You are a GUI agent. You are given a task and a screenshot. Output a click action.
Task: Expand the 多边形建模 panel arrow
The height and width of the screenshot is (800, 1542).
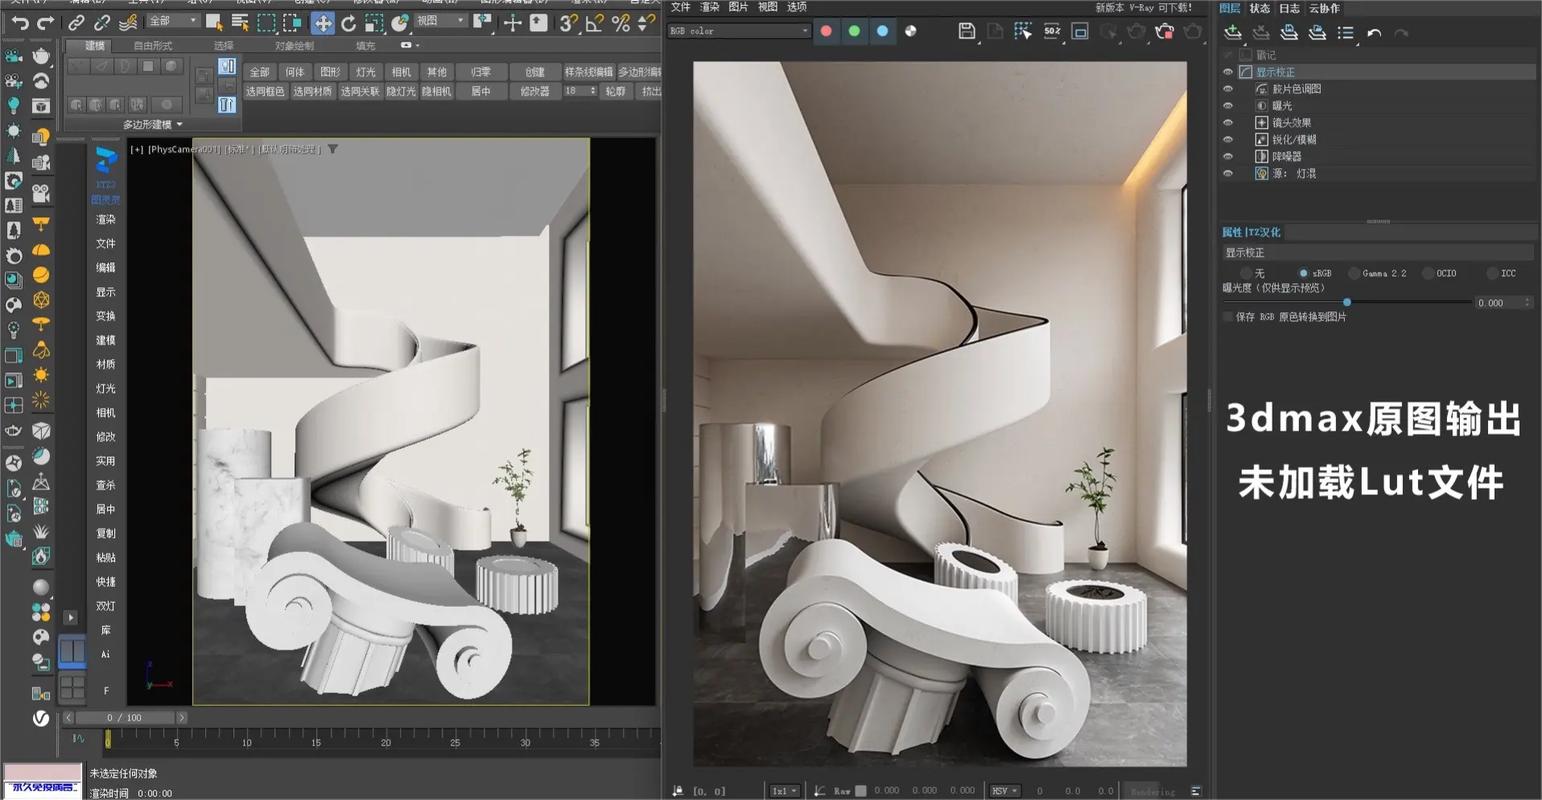coord(180,125)
